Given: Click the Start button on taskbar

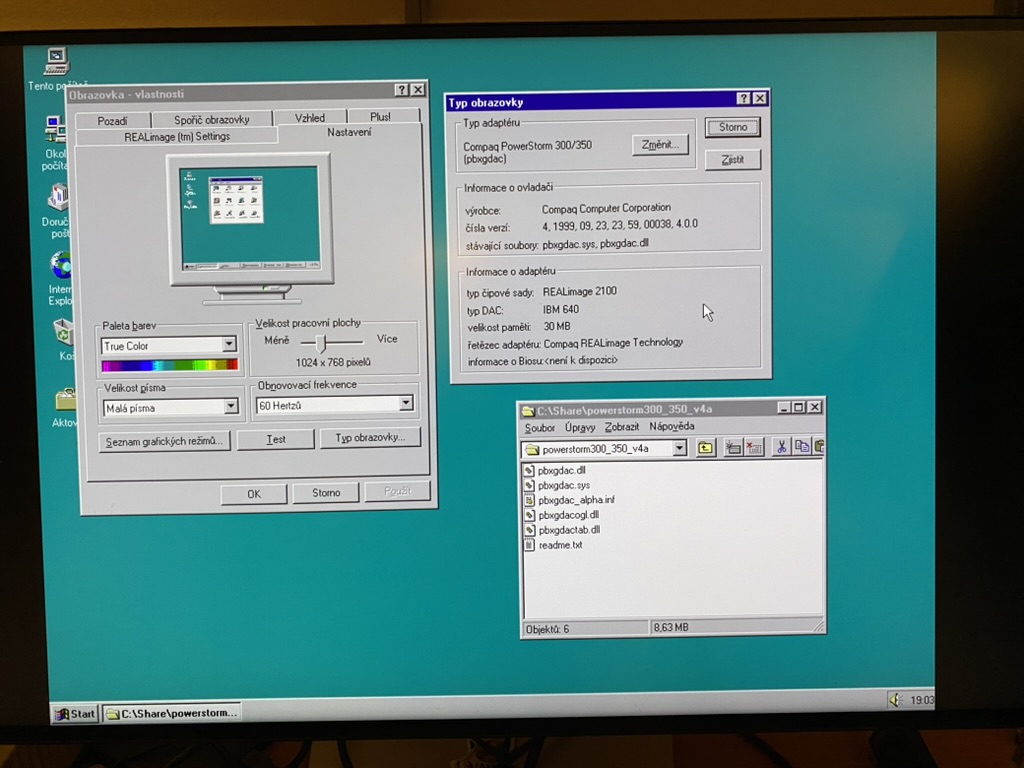Looking at the screenshot, I should [76, 713].
